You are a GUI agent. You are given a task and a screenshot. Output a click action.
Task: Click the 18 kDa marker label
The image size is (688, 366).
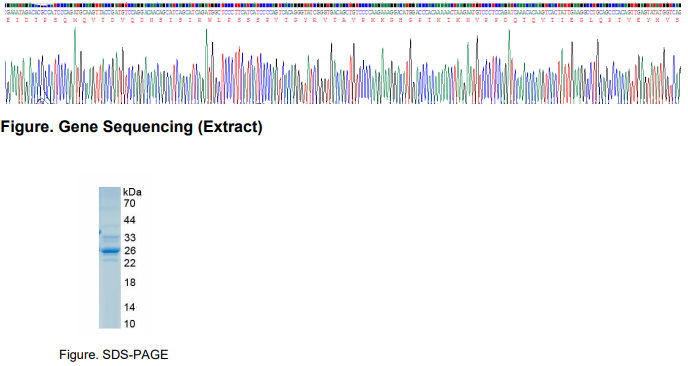pos(130,283)
